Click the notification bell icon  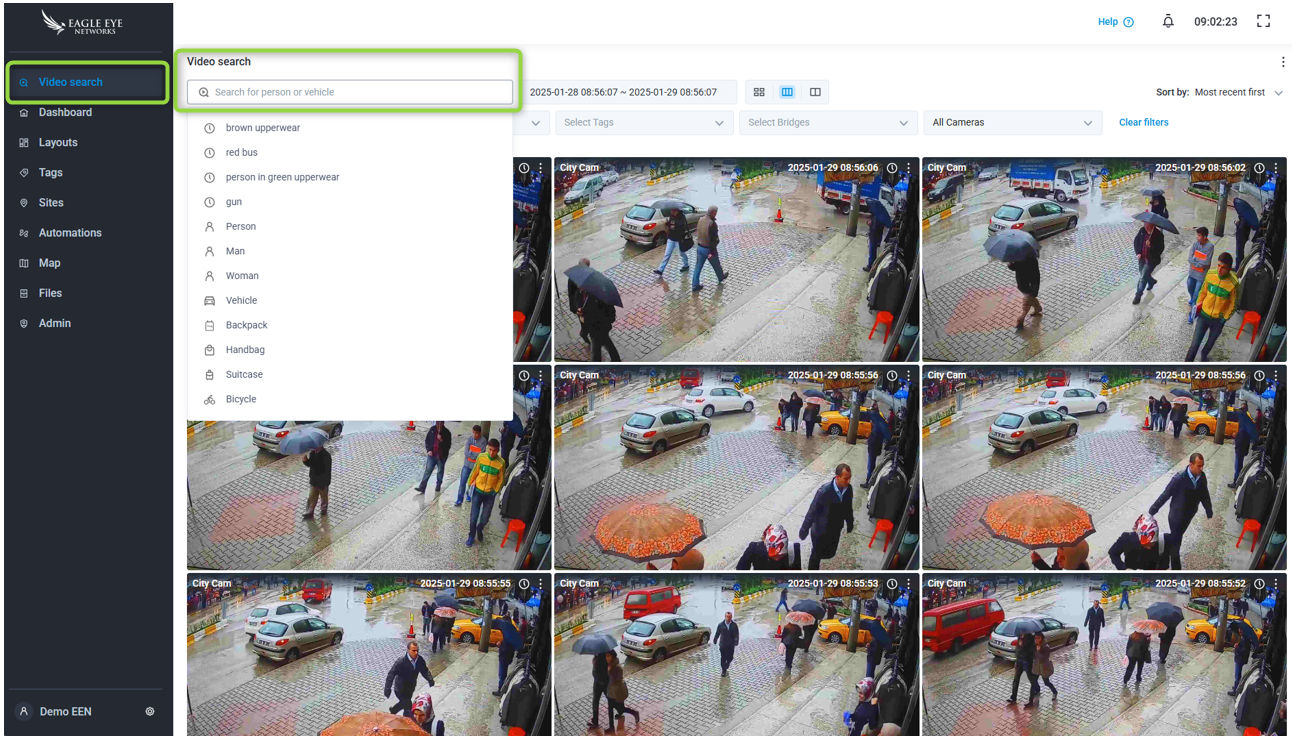coord(1168,22)
